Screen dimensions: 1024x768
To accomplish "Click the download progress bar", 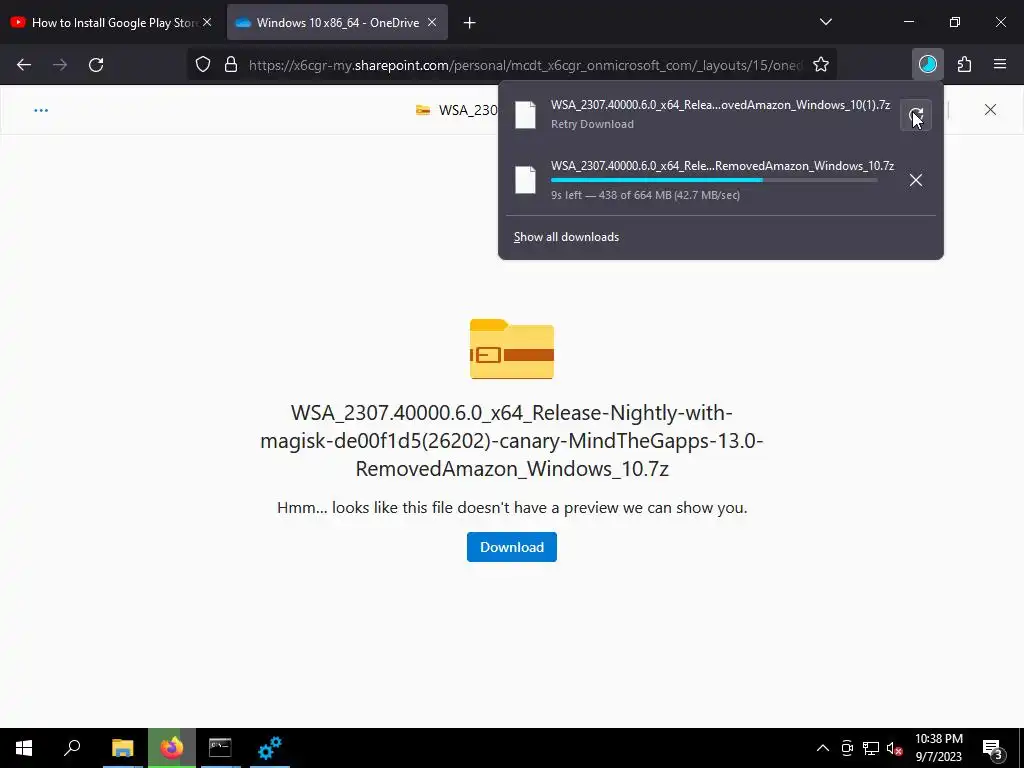I will pyautogui.click(x=714, y=180).
